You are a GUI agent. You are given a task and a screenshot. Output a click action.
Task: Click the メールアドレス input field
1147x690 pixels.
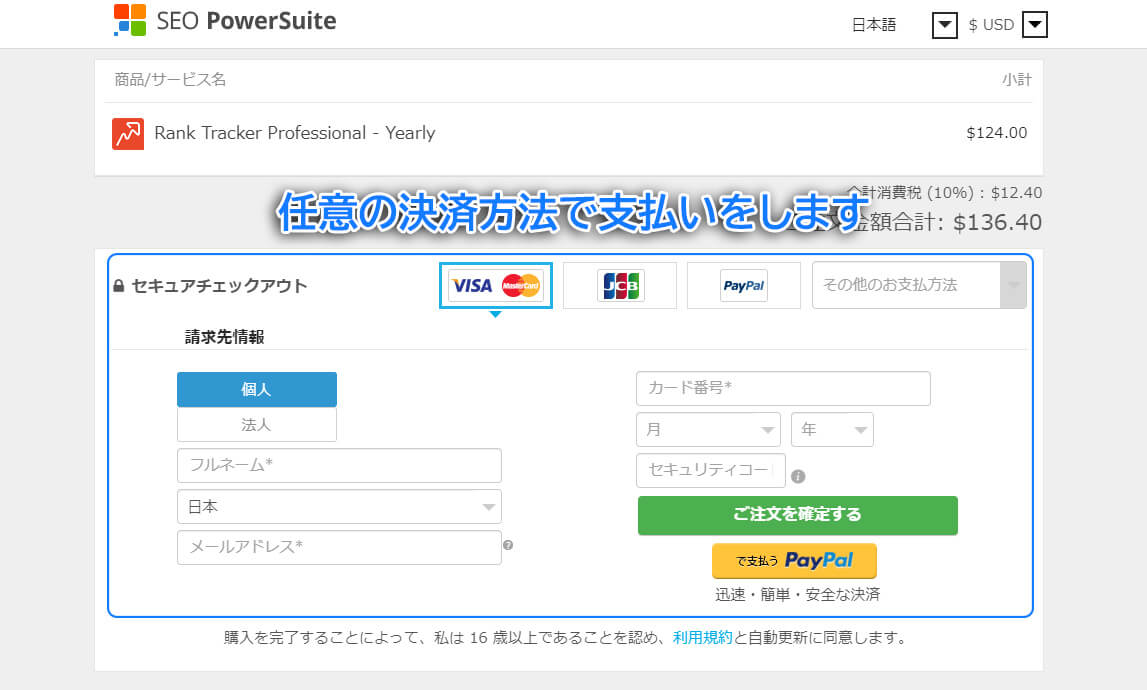pos(339,547)
